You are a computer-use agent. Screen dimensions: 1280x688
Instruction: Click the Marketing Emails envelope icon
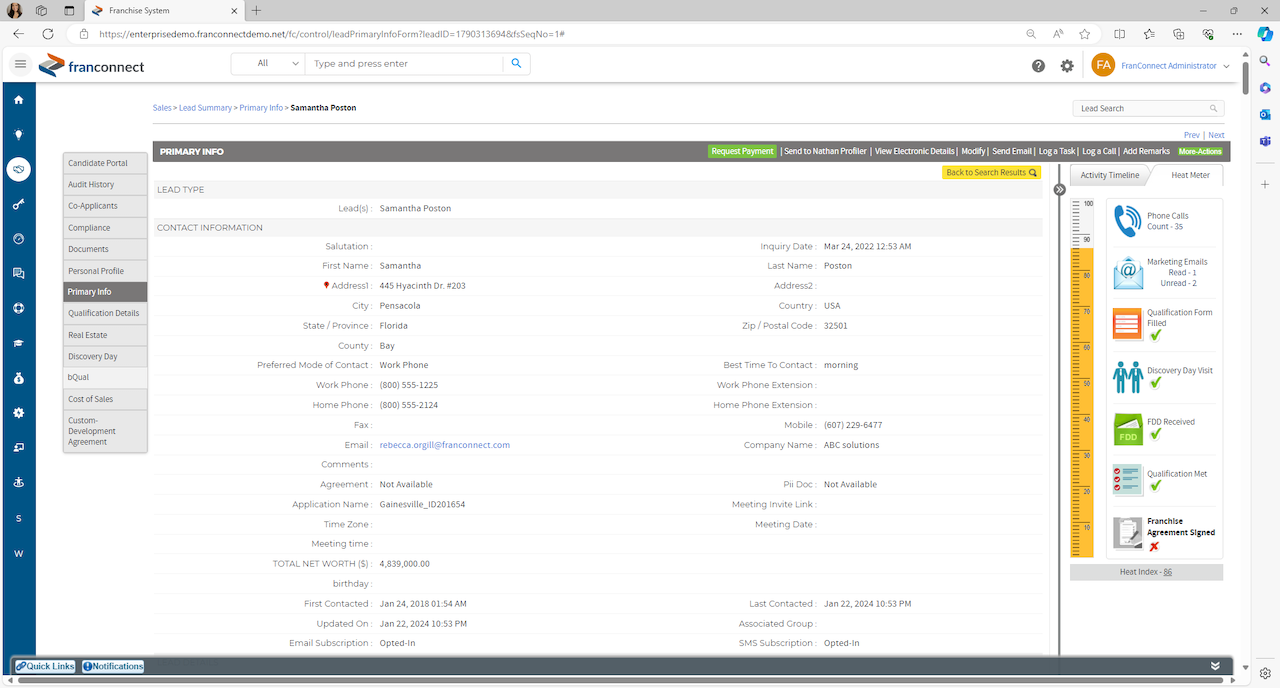(1128, 272)
